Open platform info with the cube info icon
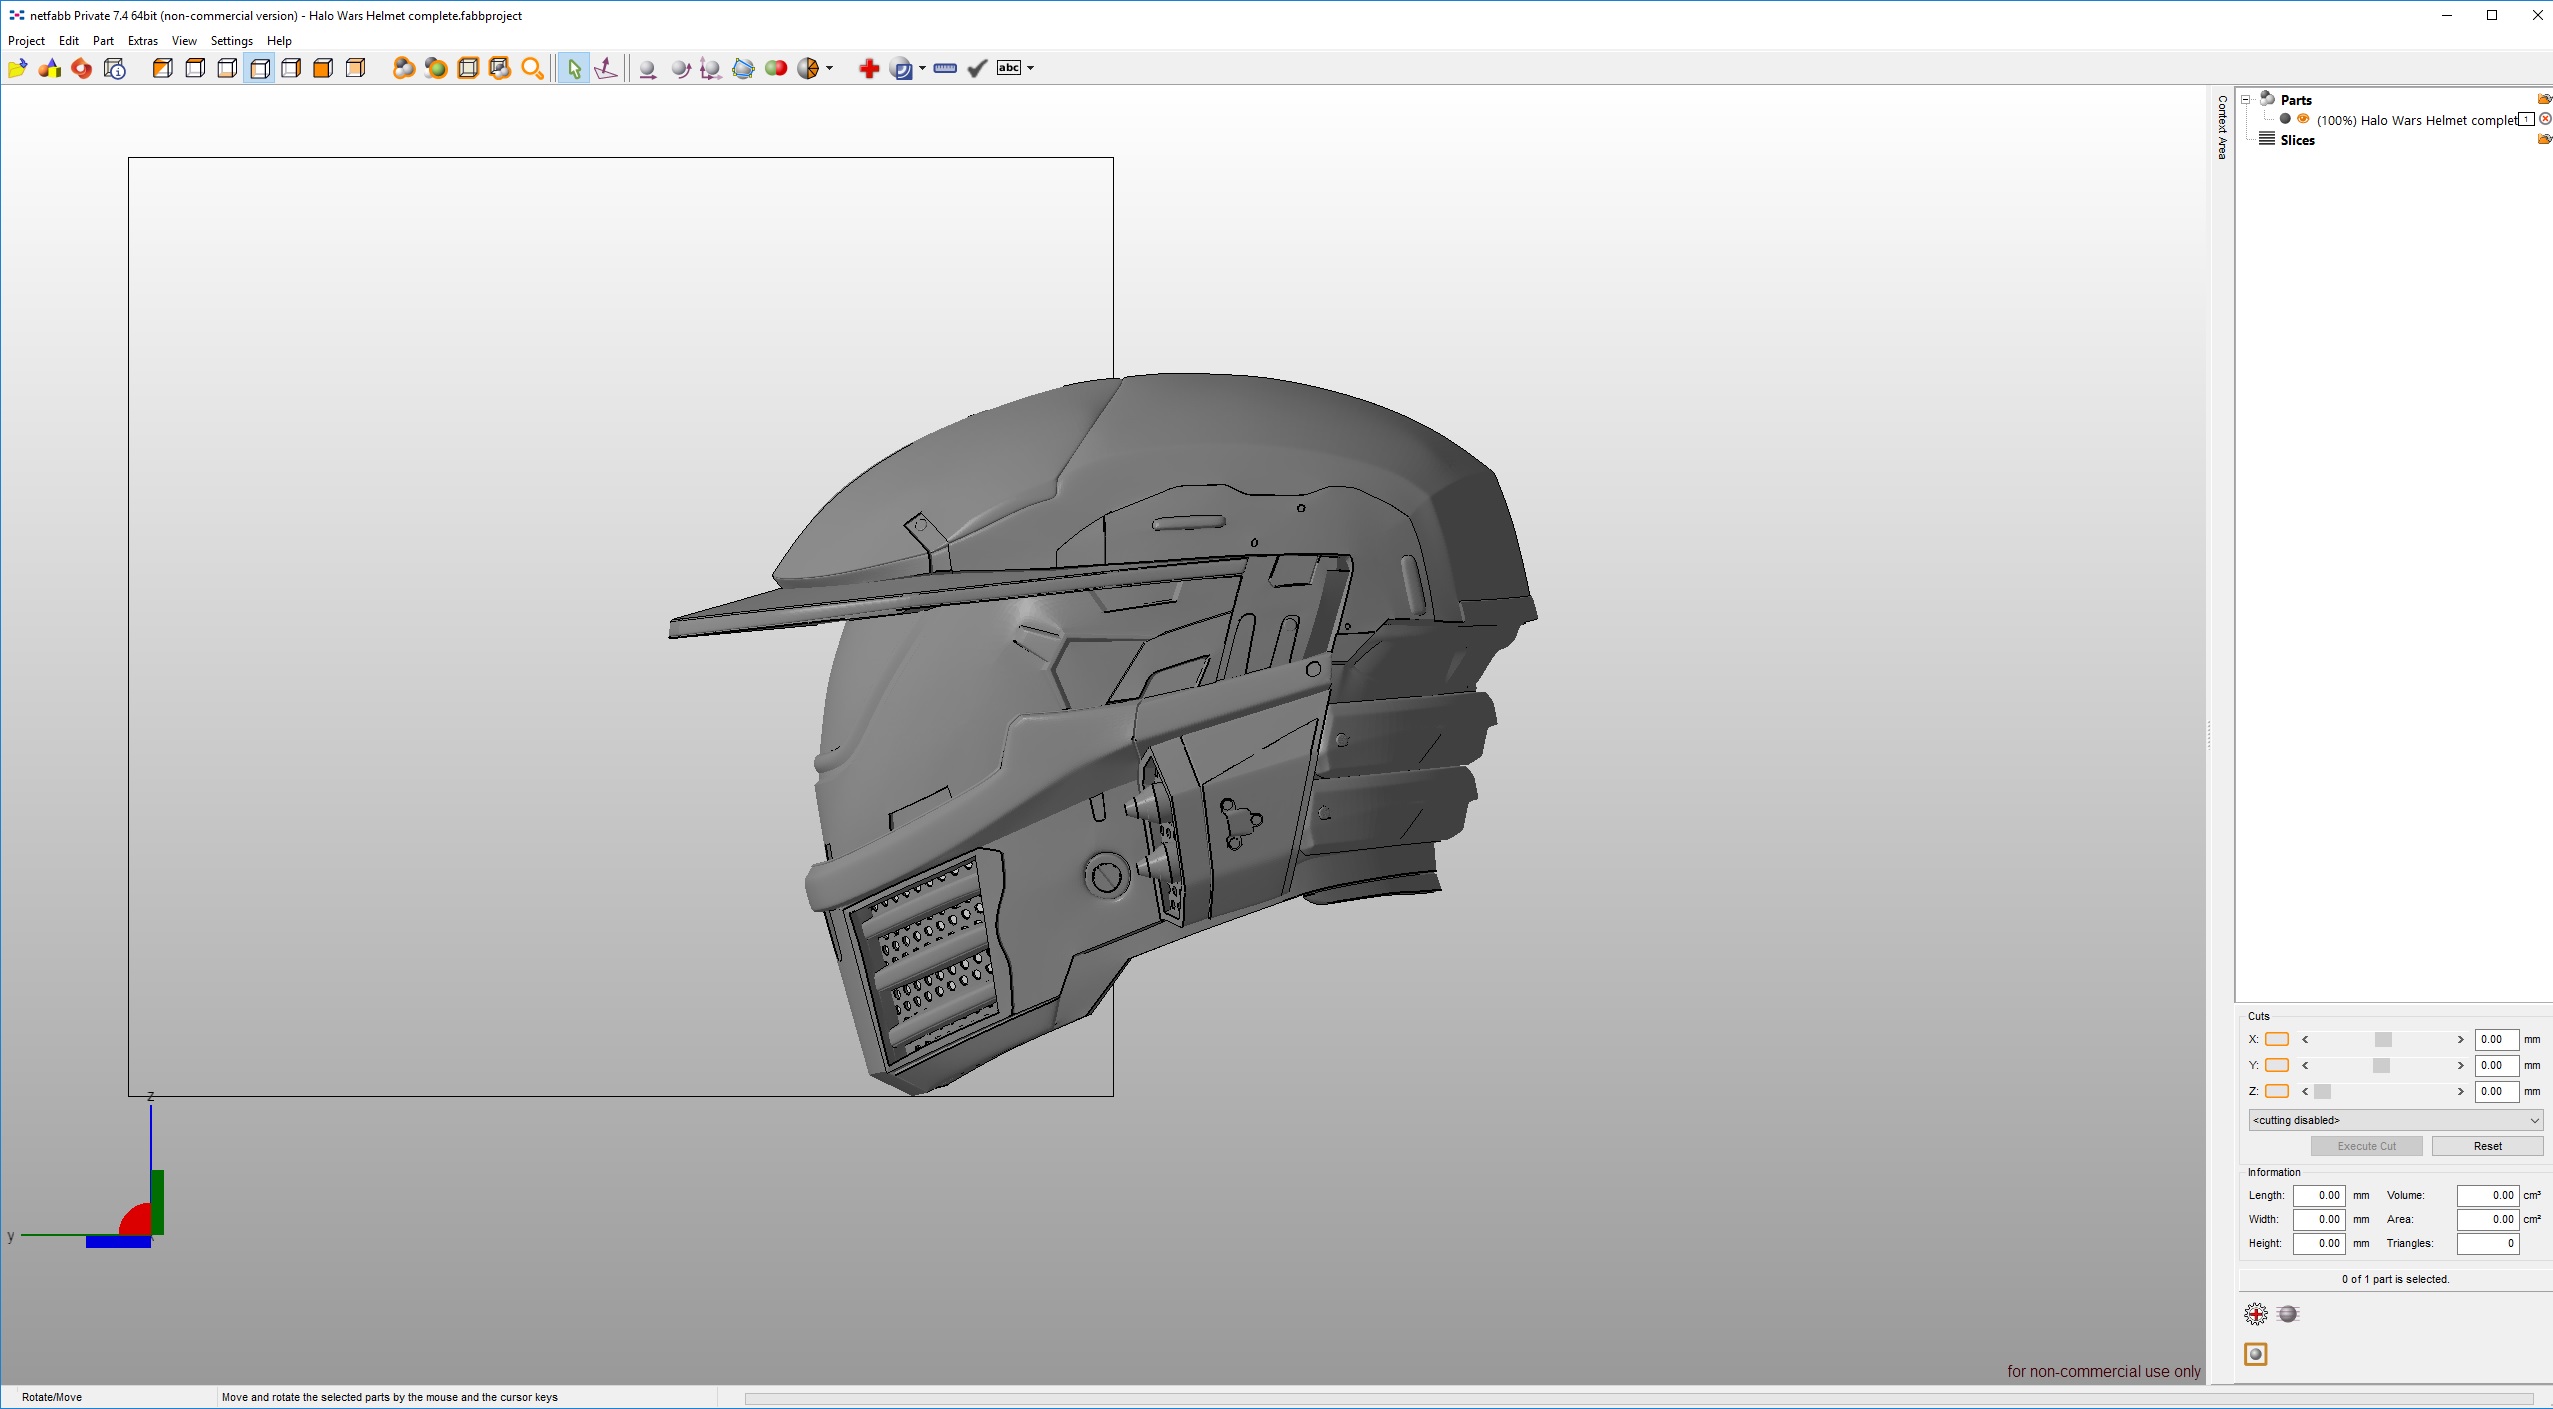The image size is (2553, 1409). click(x=115, y=68)
